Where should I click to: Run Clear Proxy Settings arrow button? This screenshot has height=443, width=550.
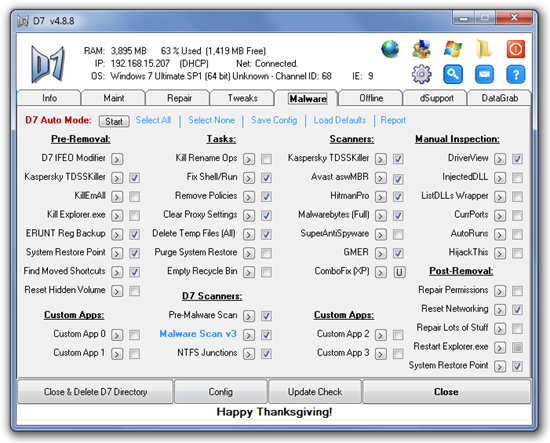pyautogui.click(x=249, y=215)
